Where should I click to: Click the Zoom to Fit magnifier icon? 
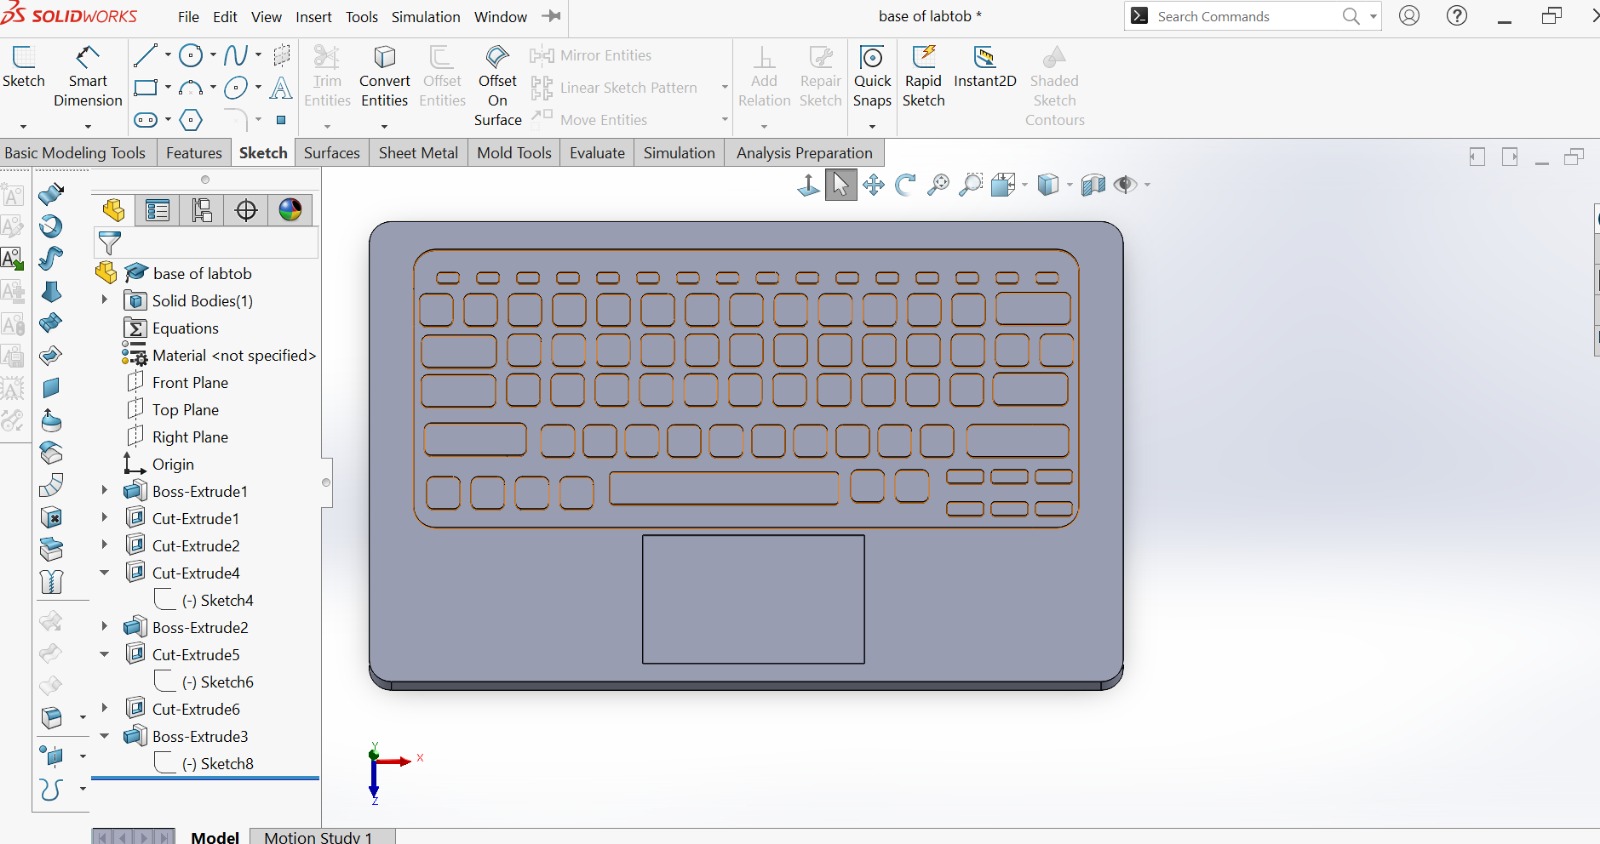click(938, 185)
